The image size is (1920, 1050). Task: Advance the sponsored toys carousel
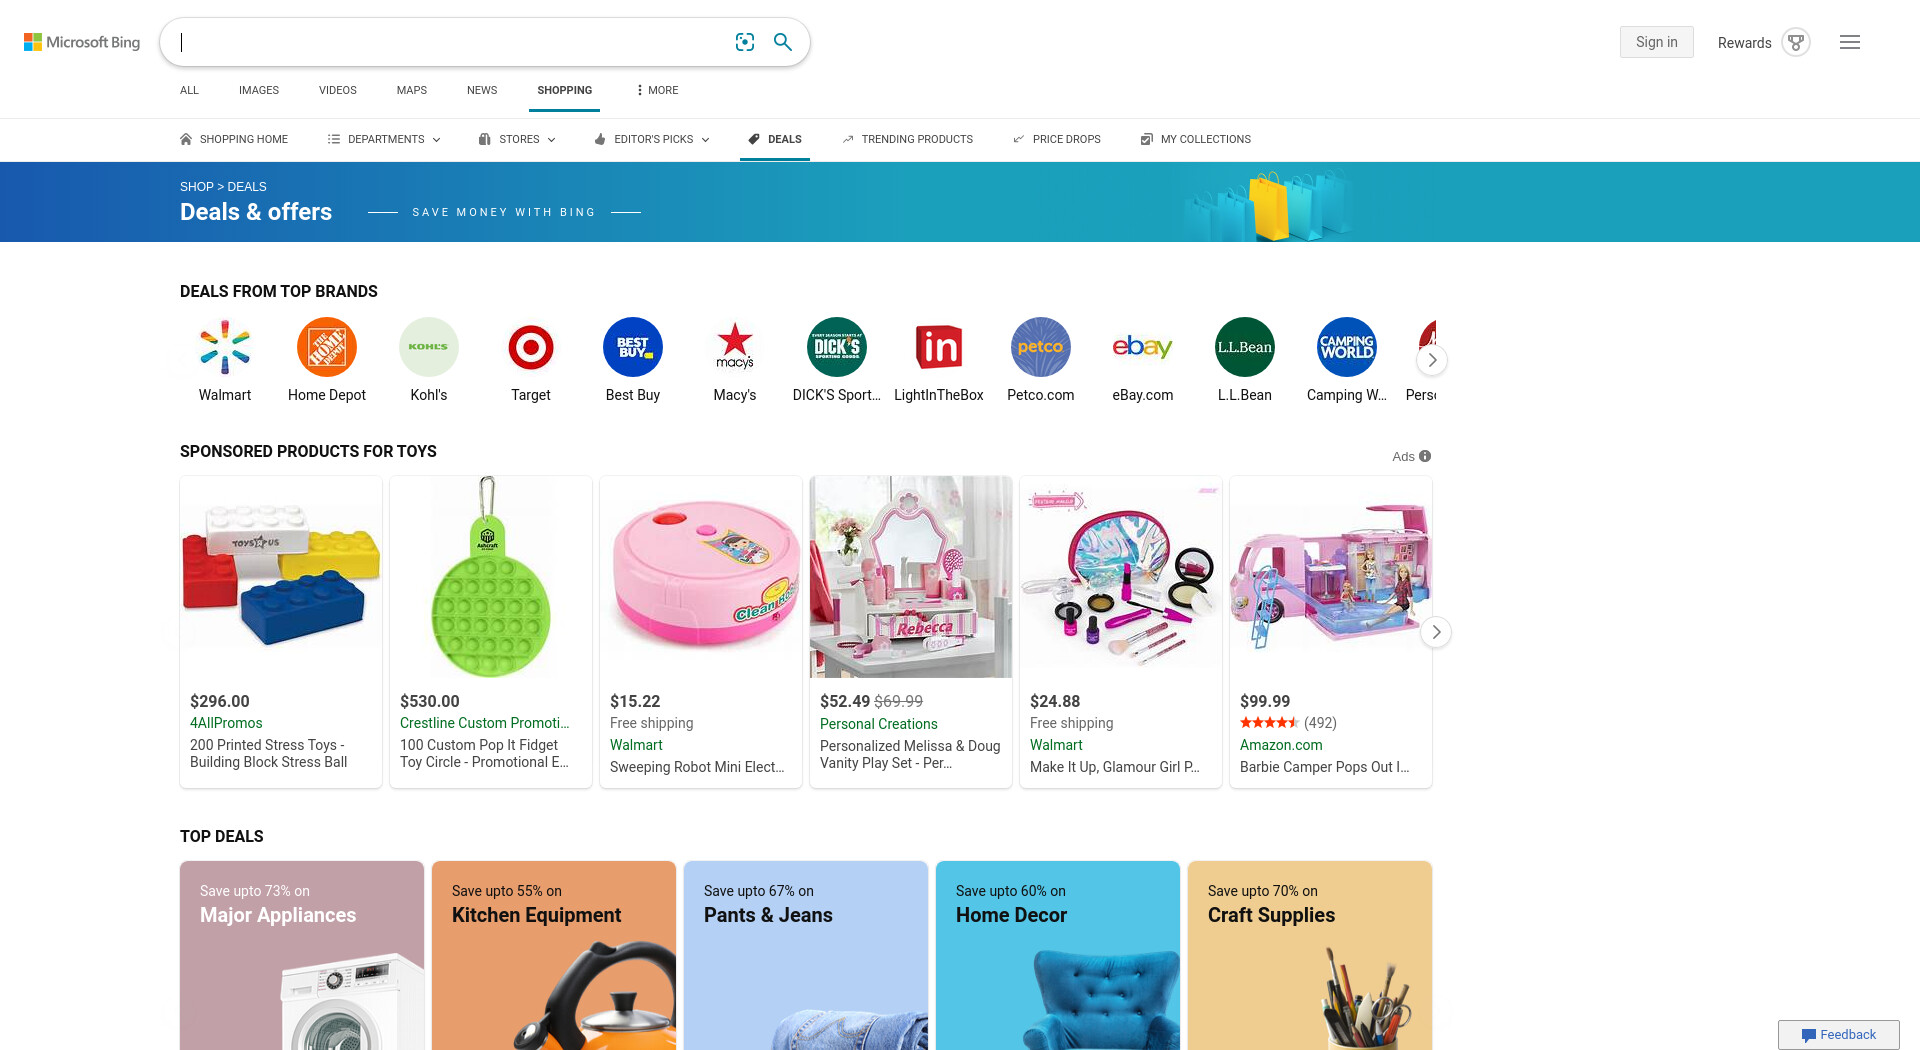[x=1436, y=632]
